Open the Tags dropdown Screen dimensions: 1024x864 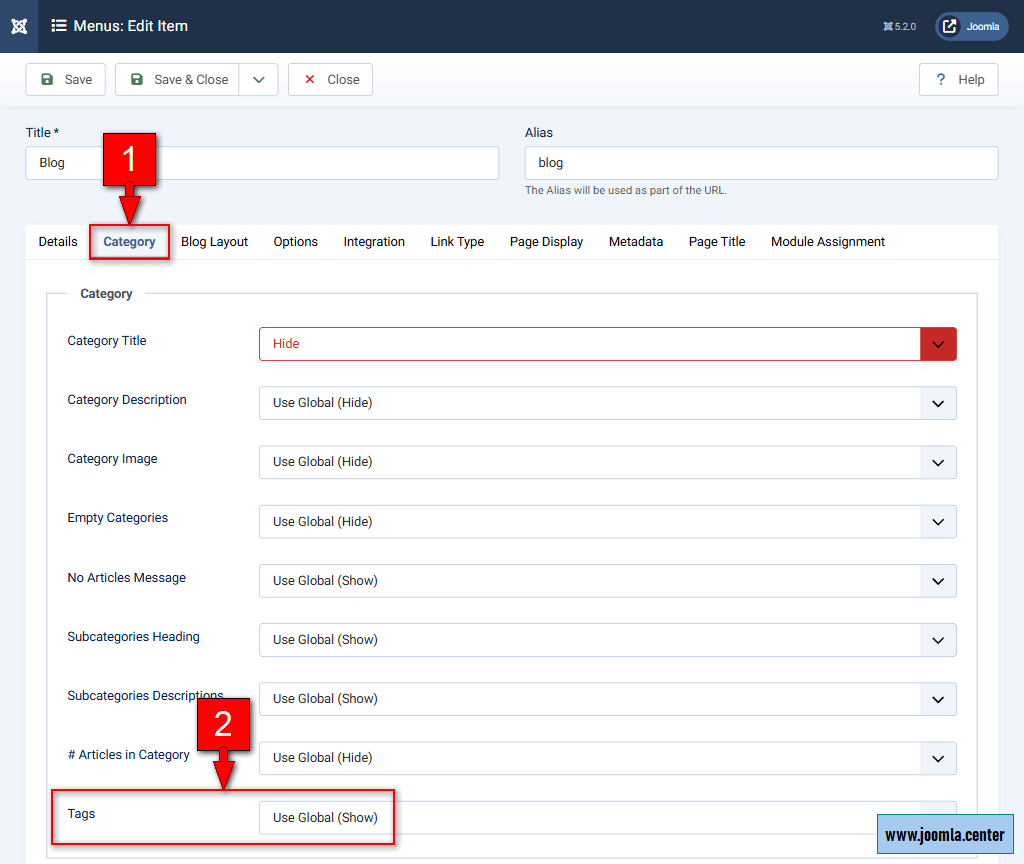tap(608, 818)
